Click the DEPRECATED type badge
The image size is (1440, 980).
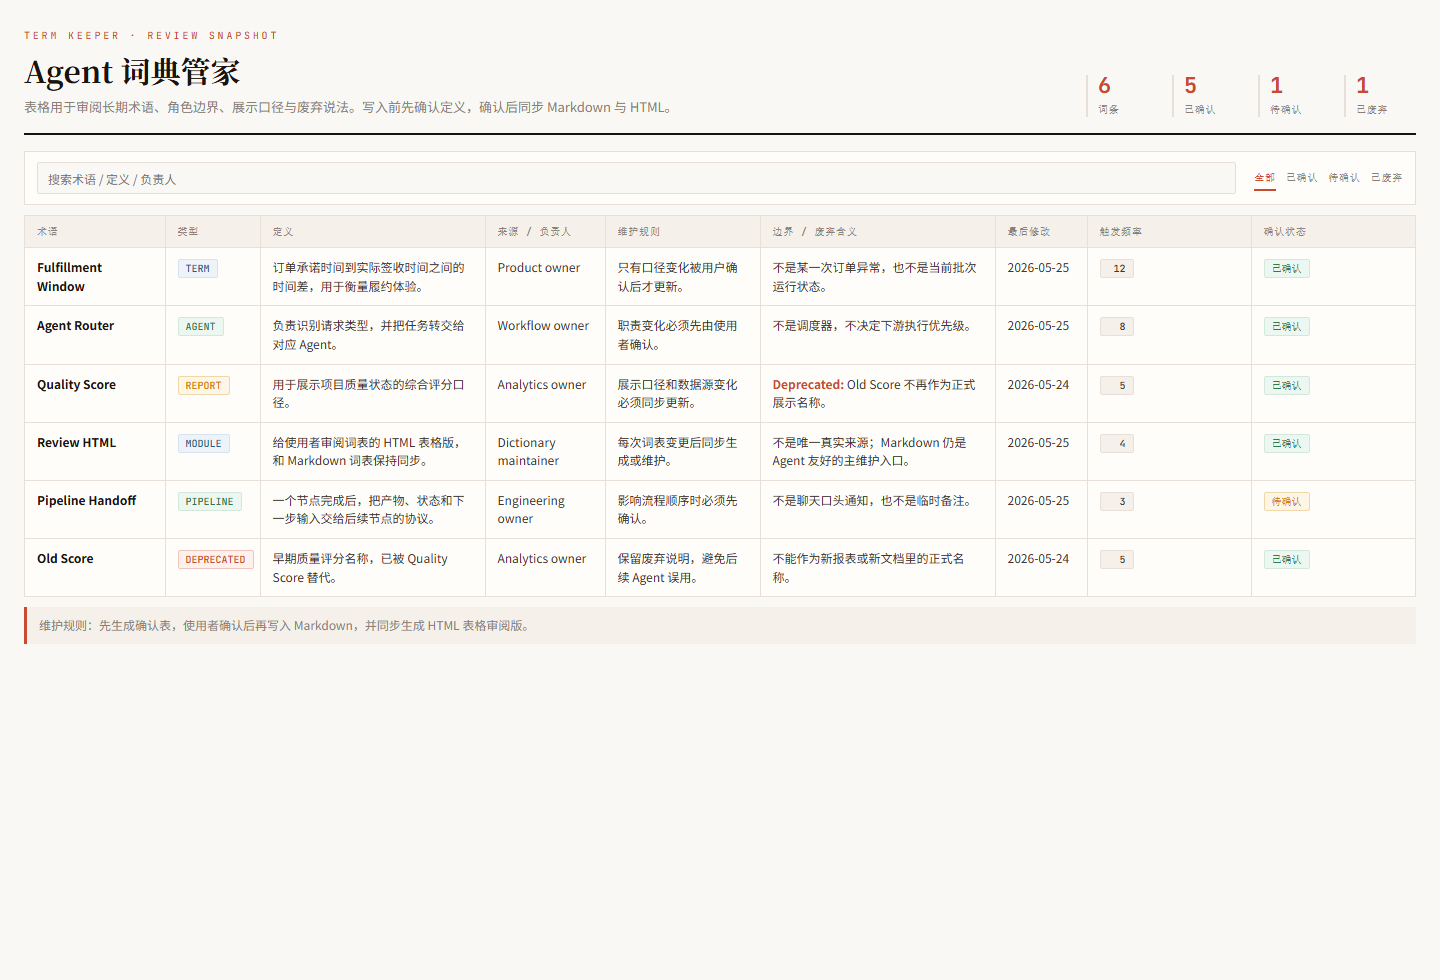pyautogui.click(x=216, y=560)
